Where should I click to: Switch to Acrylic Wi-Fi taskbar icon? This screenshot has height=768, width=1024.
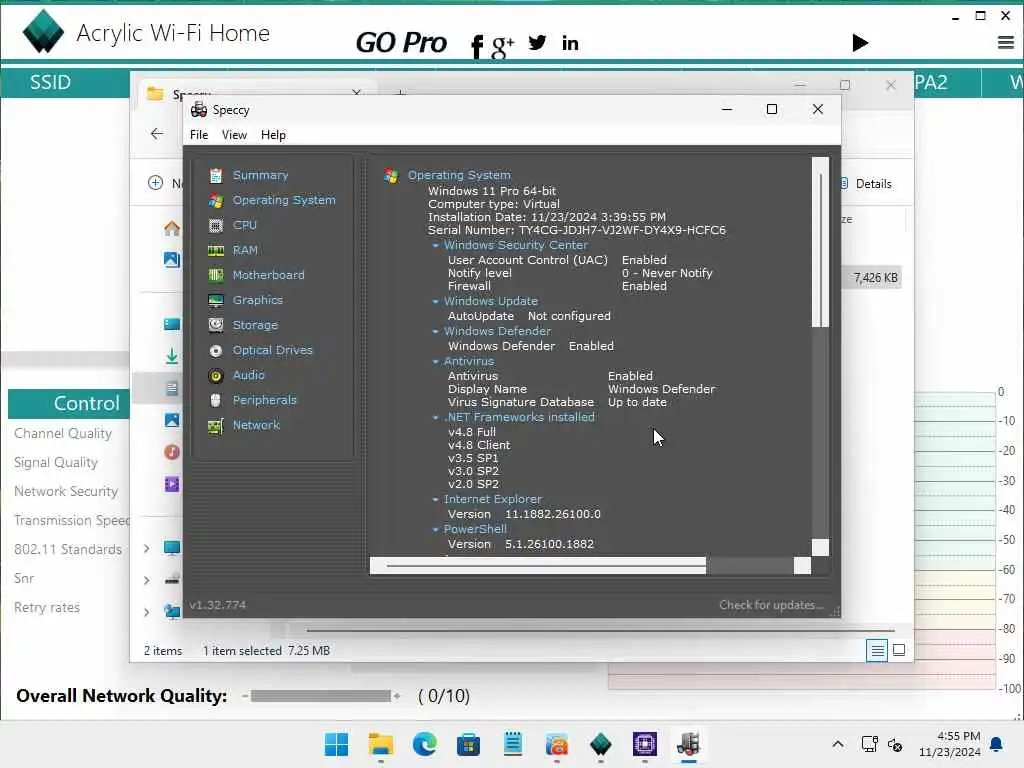(x=600, y=744)
